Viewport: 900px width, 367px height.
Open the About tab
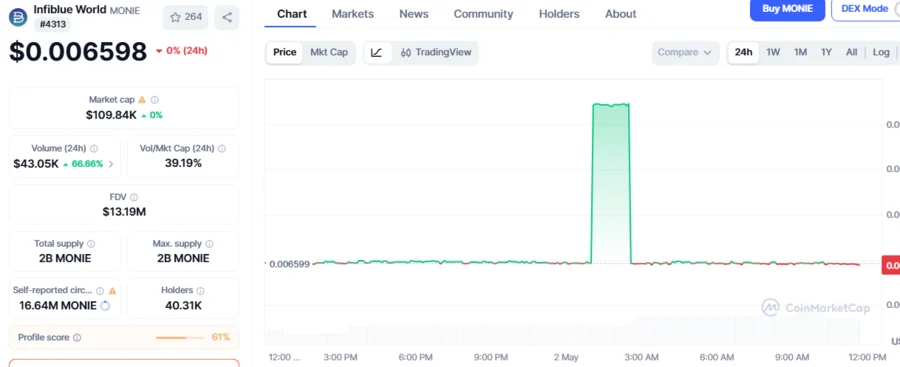coord(620,14)
